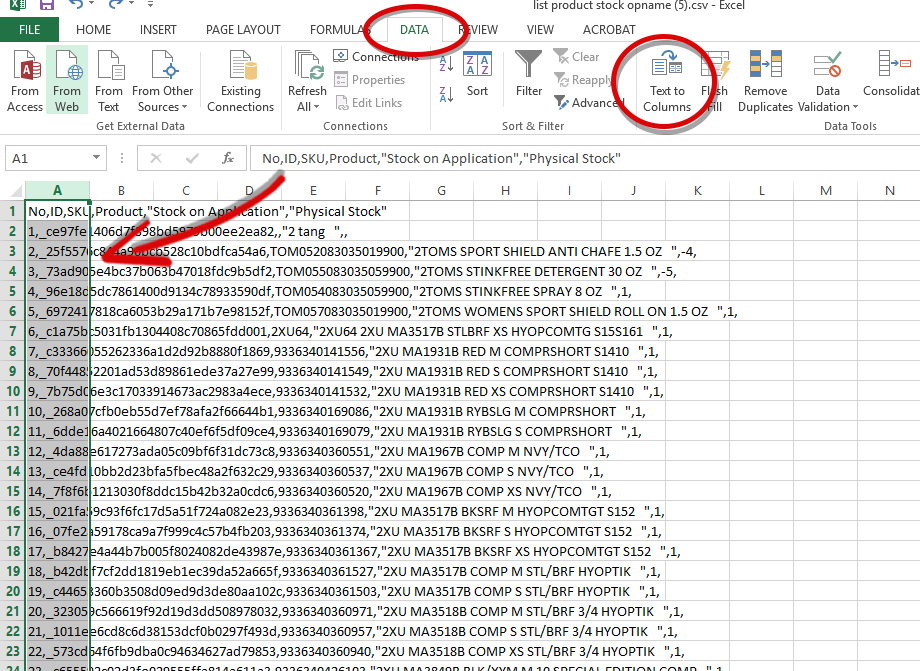The width and height of the screenshot is (920, 671).
Task: Select column A header
Action: 57,190
